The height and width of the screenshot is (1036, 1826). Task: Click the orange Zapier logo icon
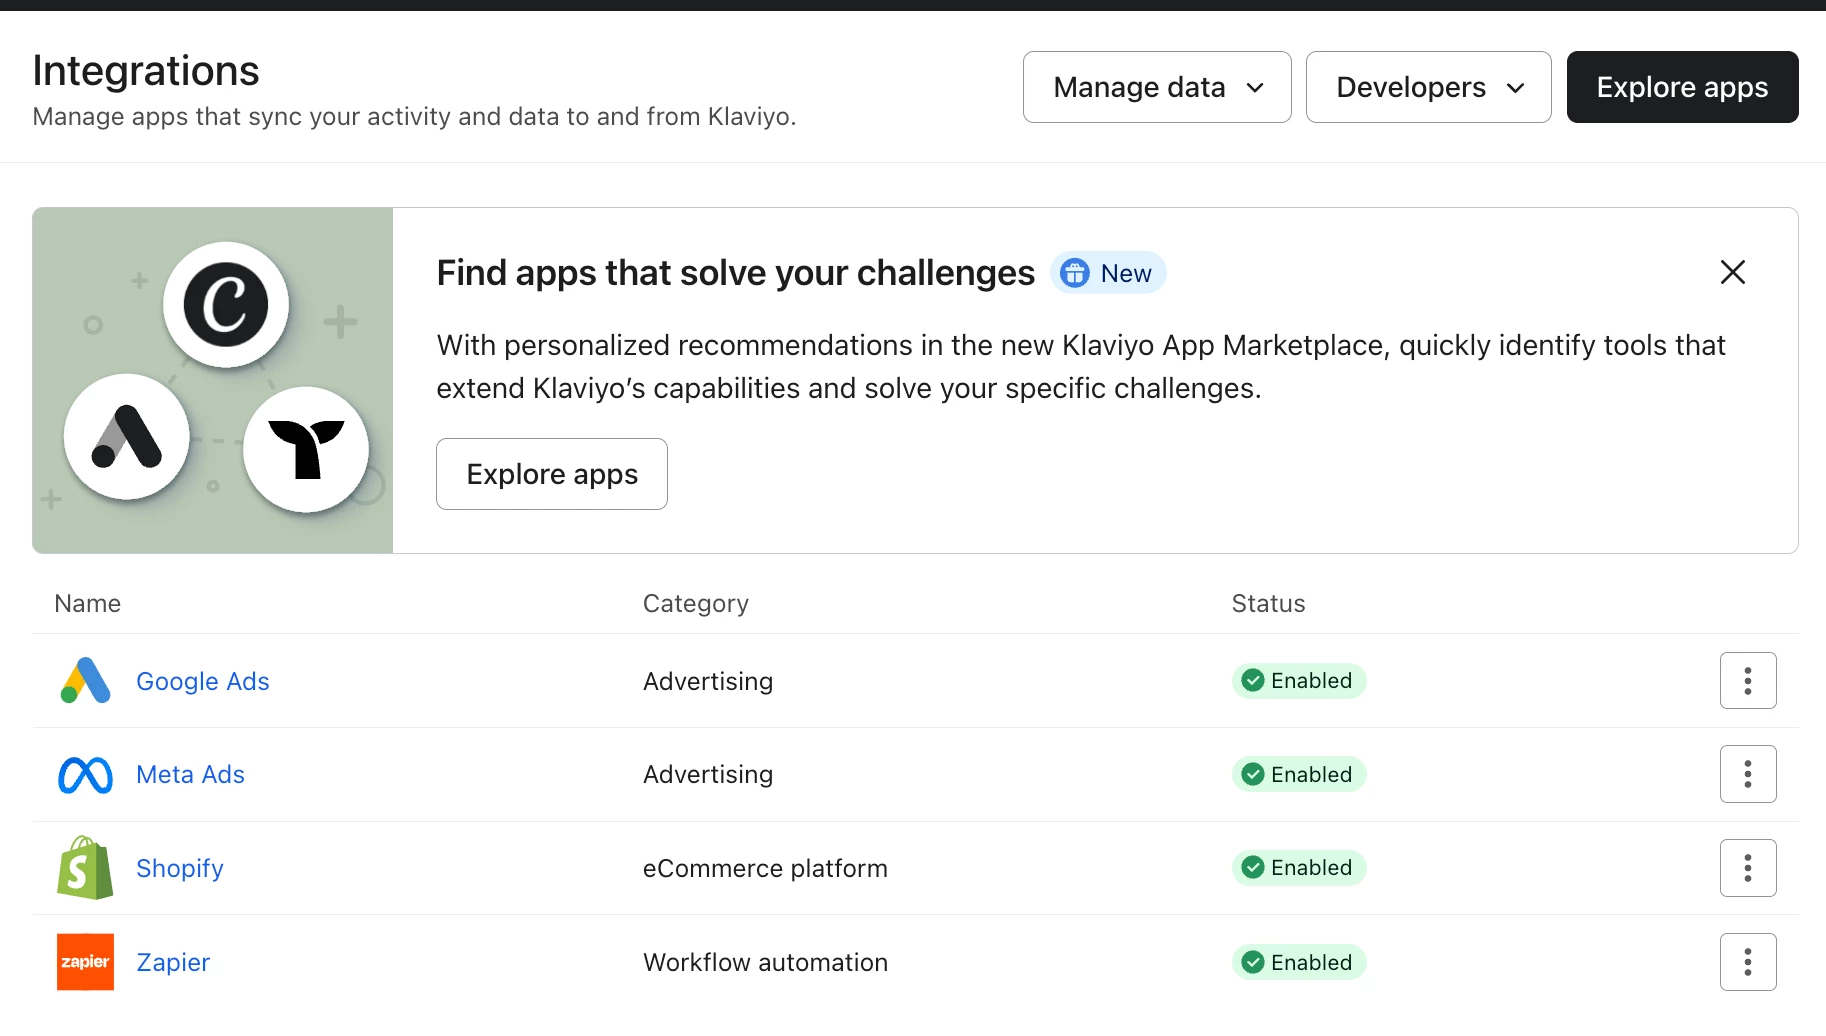tap(85, 962)
